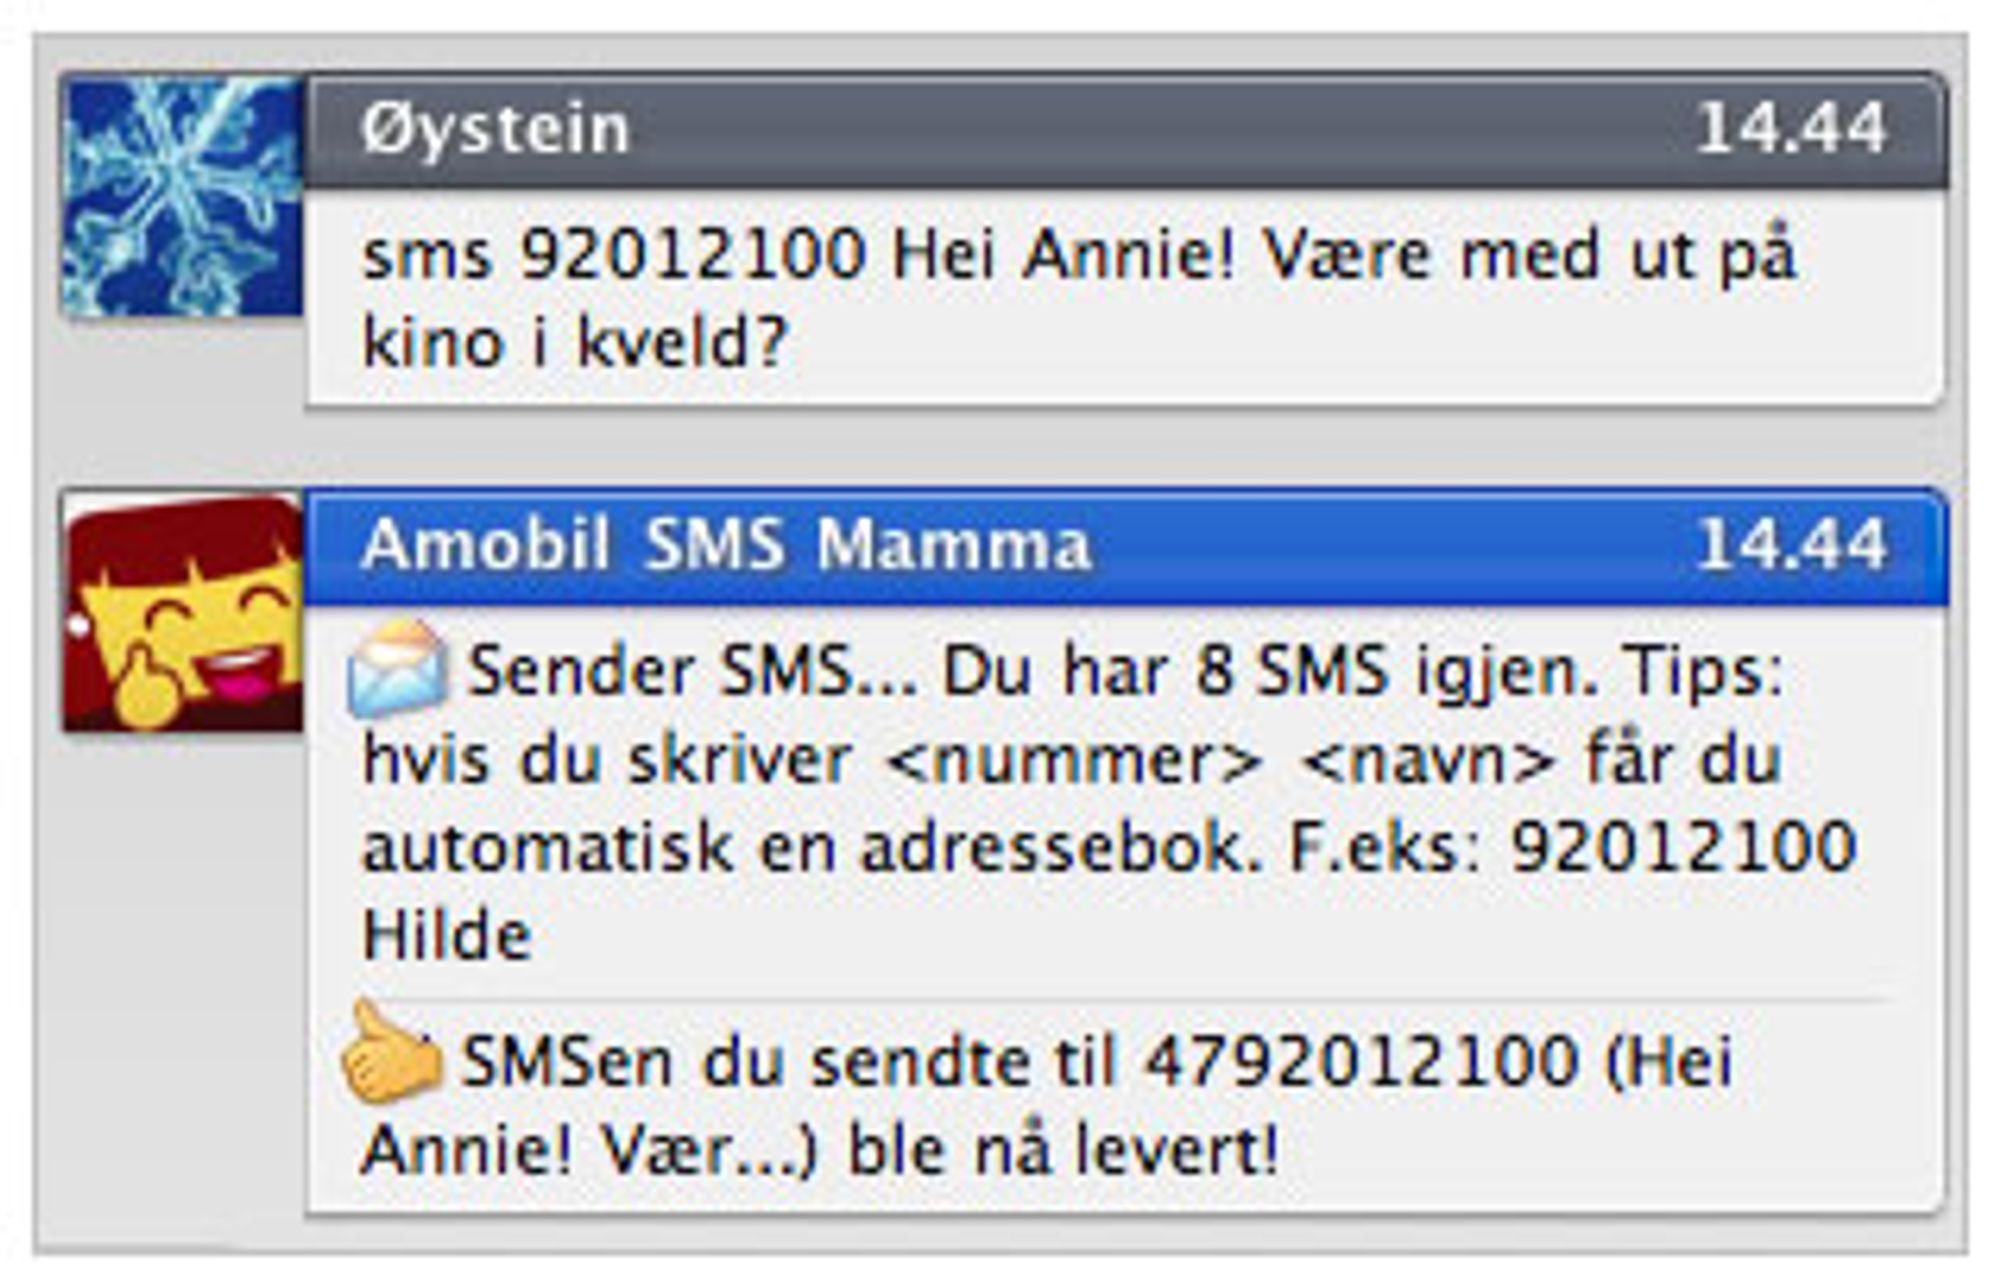This screenshot has height=1287, width=2000.
Task: Click the name Hilde in the tip message
Action: tap(447, 935)
